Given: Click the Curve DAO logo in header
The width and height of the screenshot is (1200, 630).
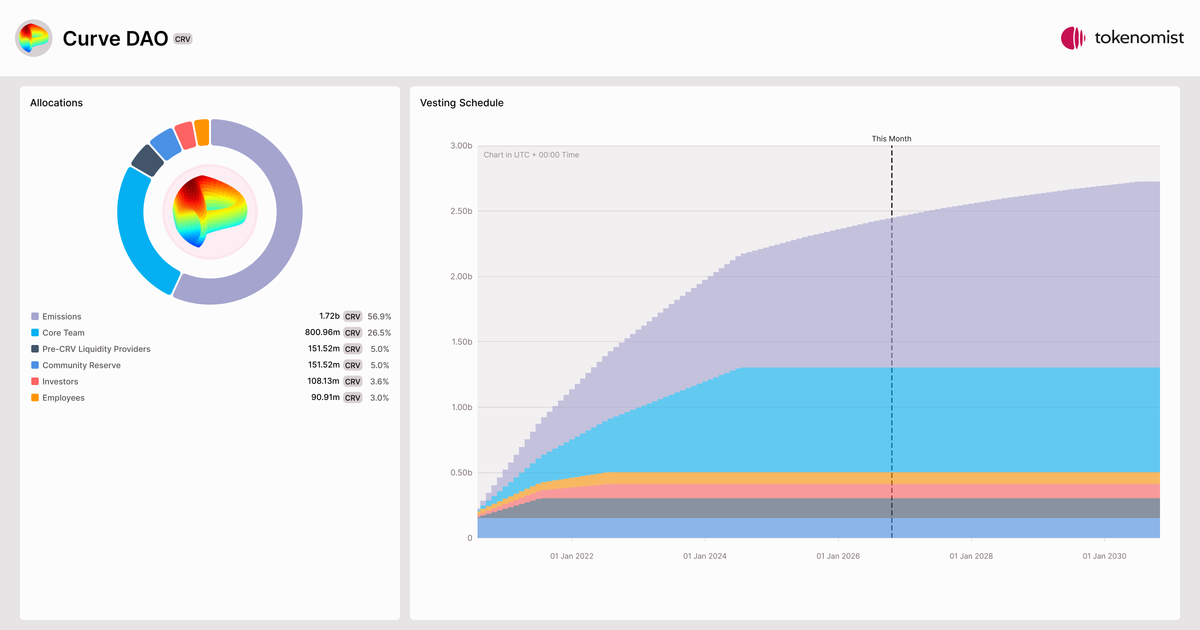Looking at the screenshot, I should click(x=34, y=38).
